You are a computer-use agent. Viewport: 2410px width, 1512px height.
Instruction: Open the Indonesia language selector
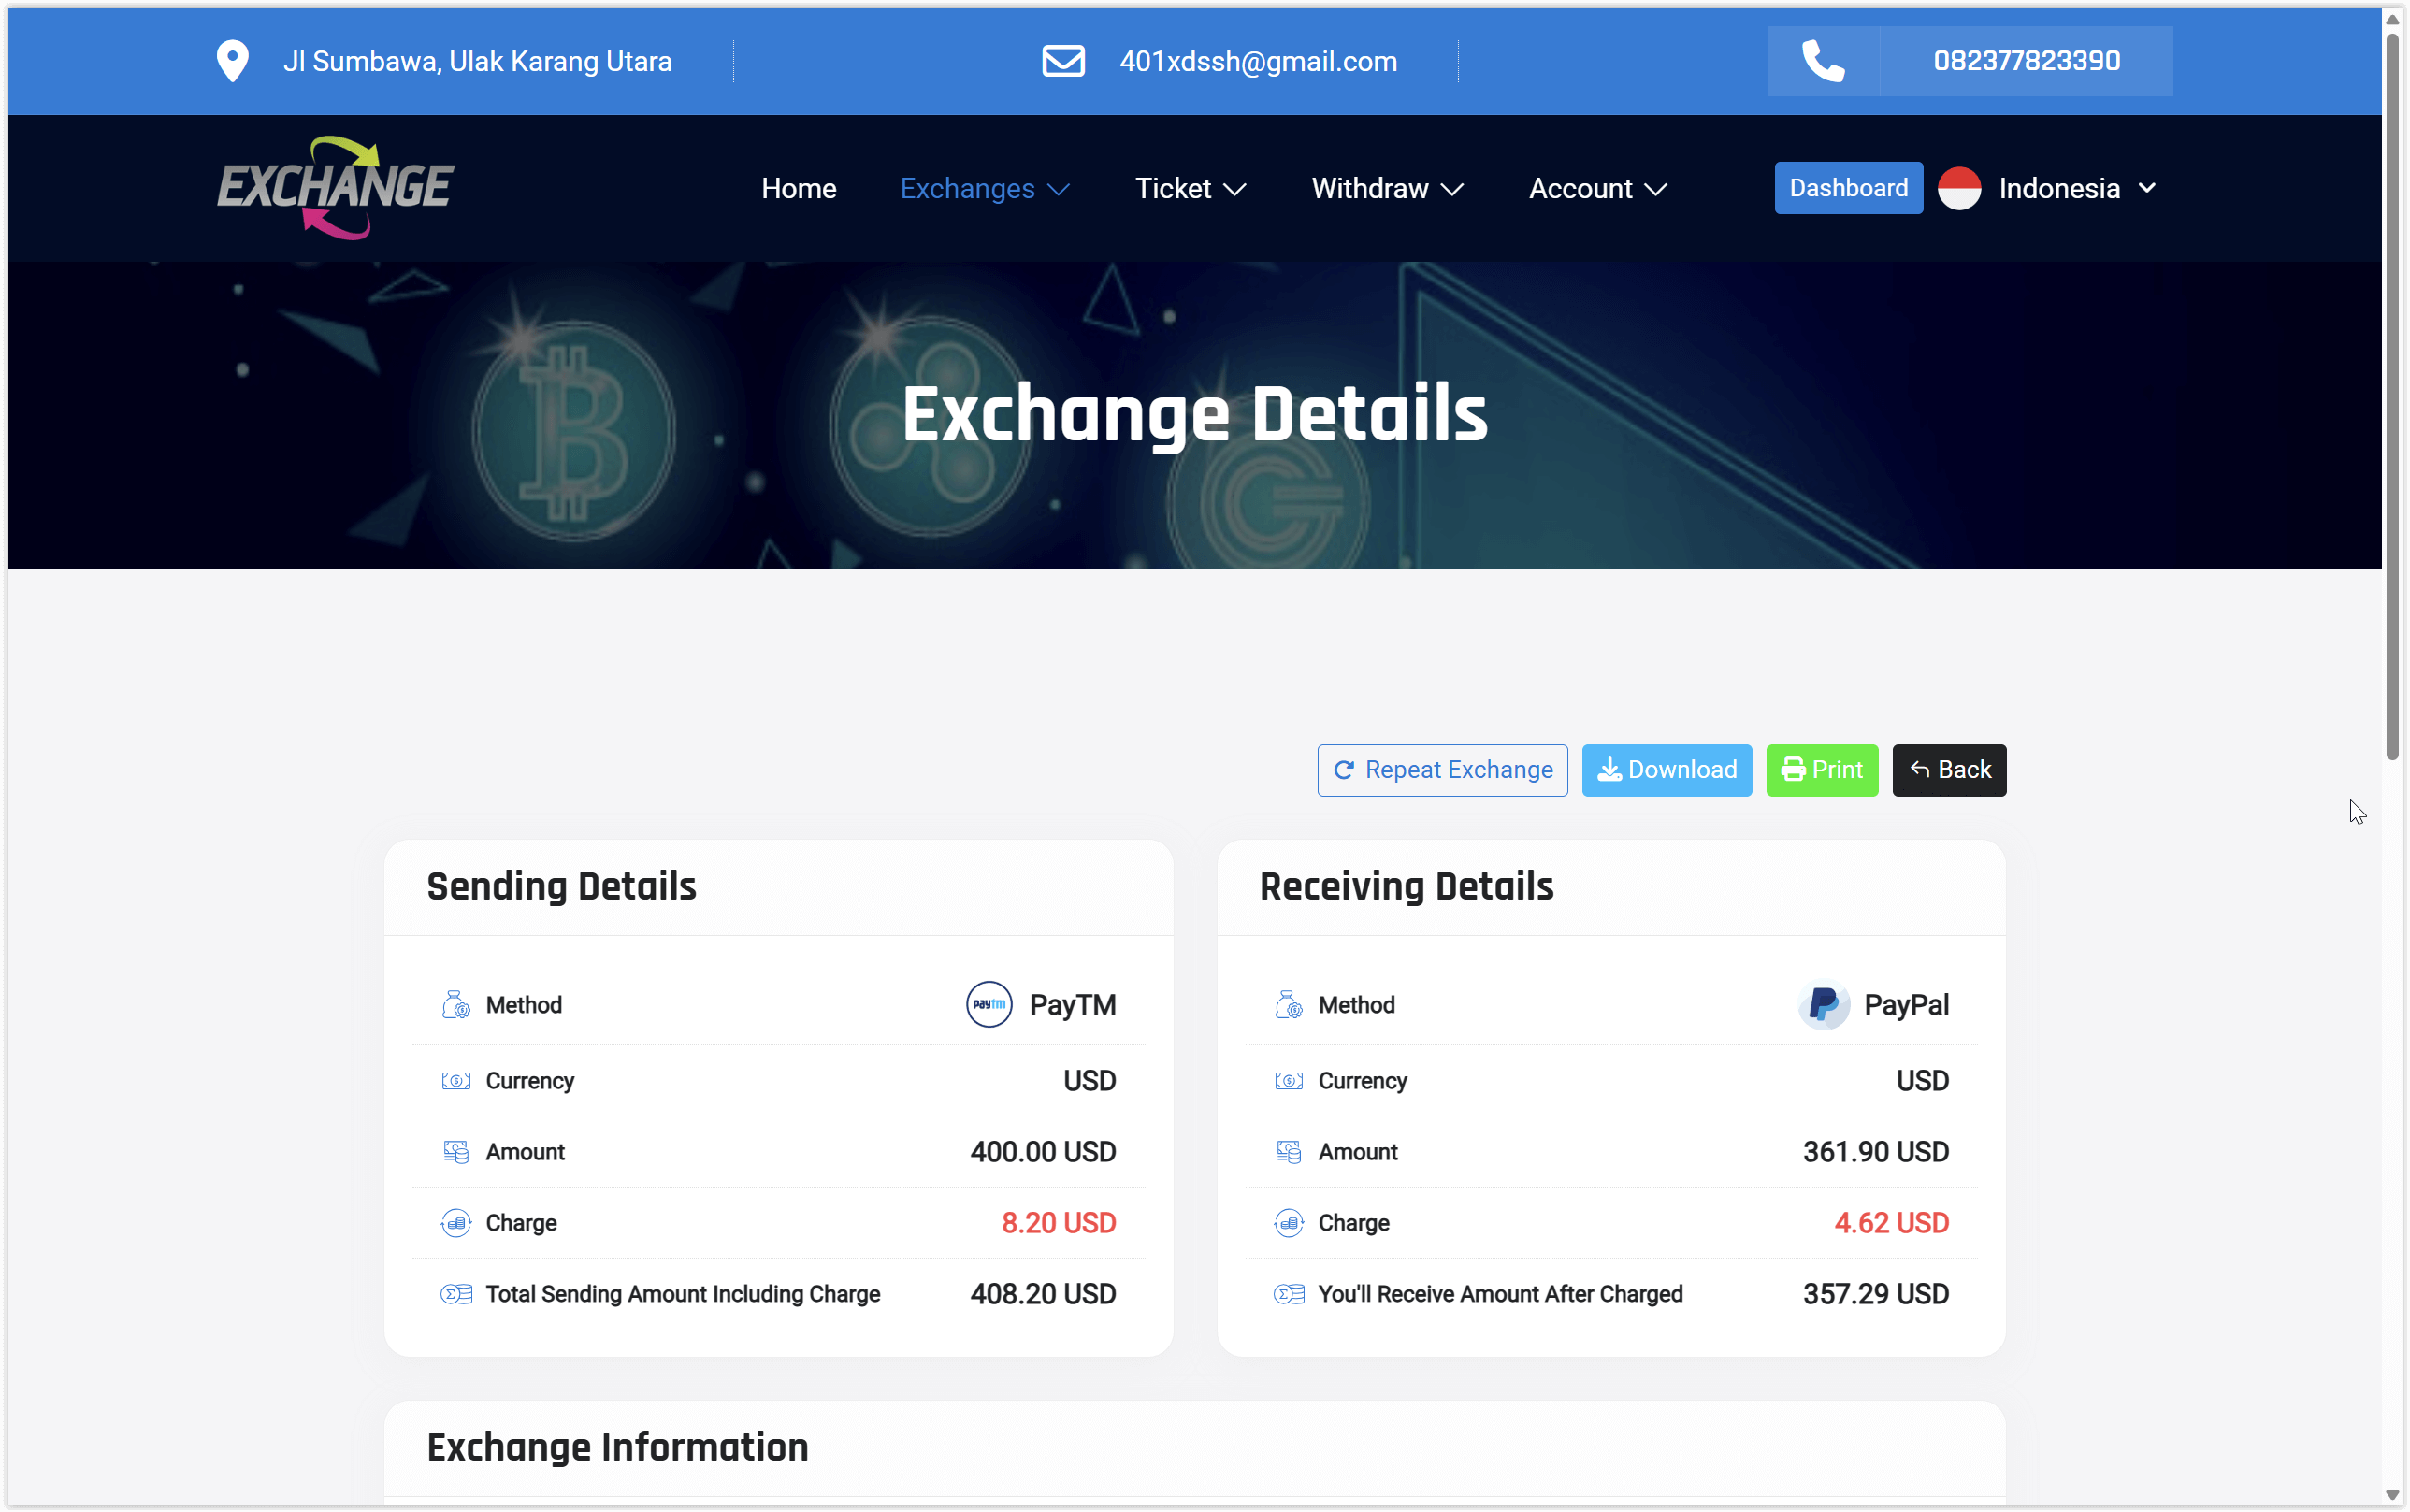2076,188
